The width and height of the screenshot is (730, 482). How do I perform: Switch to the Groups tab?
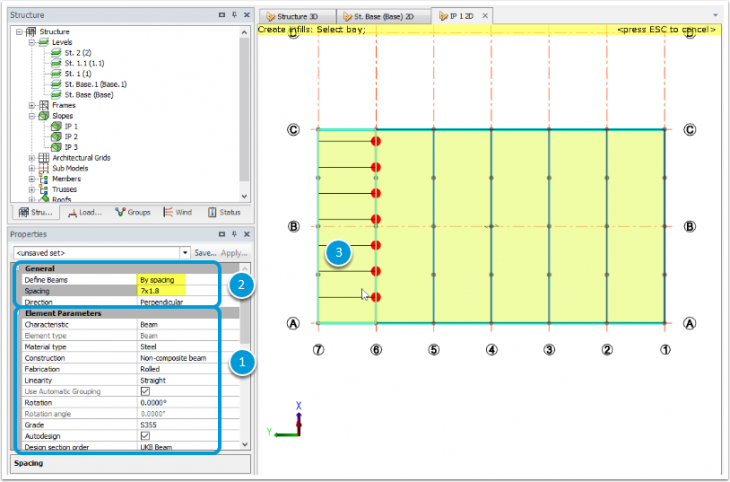(x=131, y=212)
